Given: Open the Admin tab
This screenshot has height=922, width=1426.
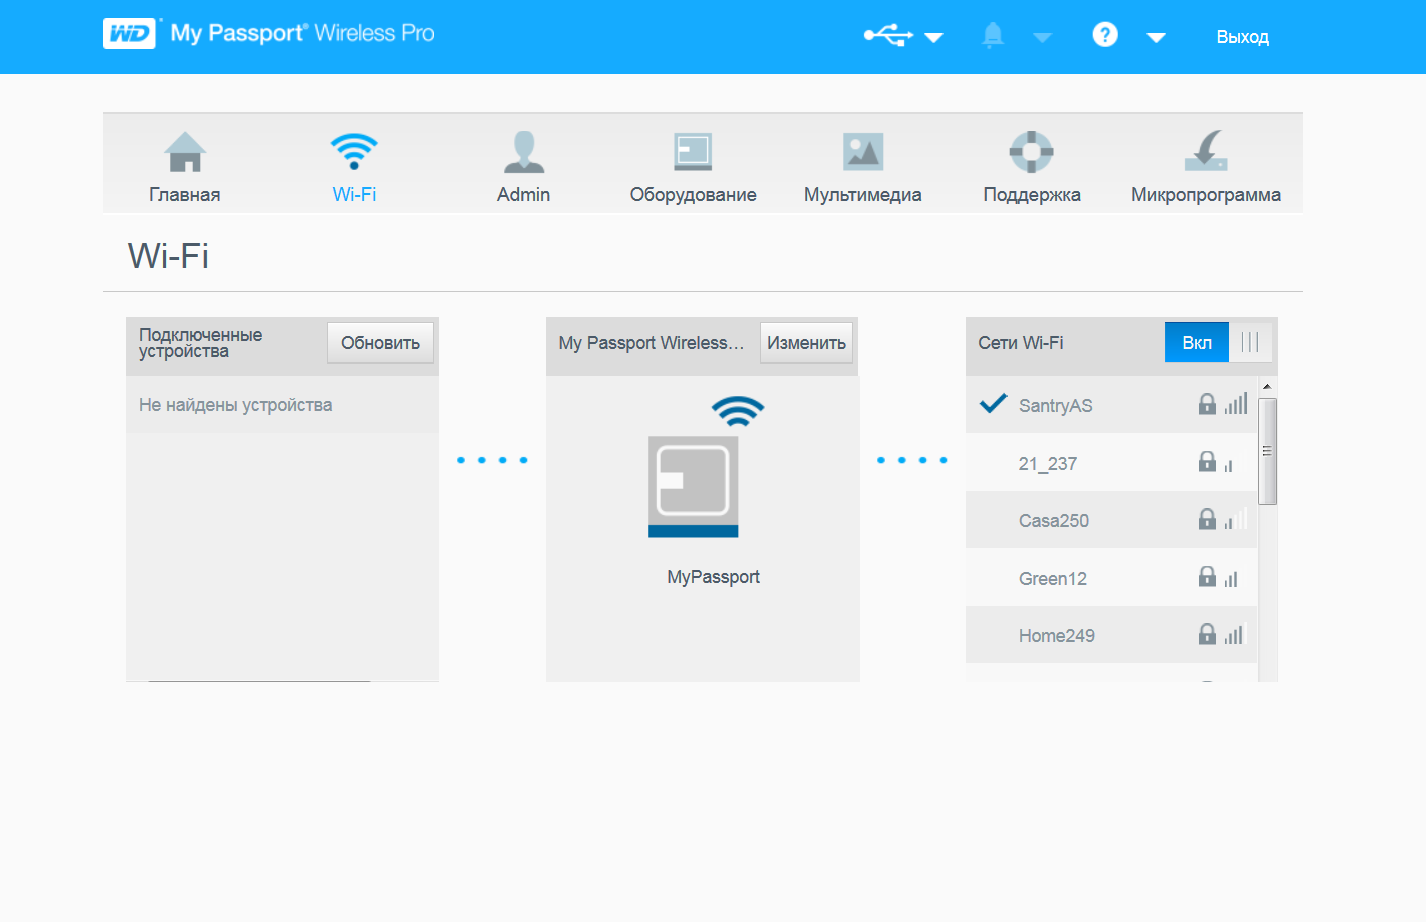Looking at the screenshot, I should pyautogui.click(x=523, y=167).
